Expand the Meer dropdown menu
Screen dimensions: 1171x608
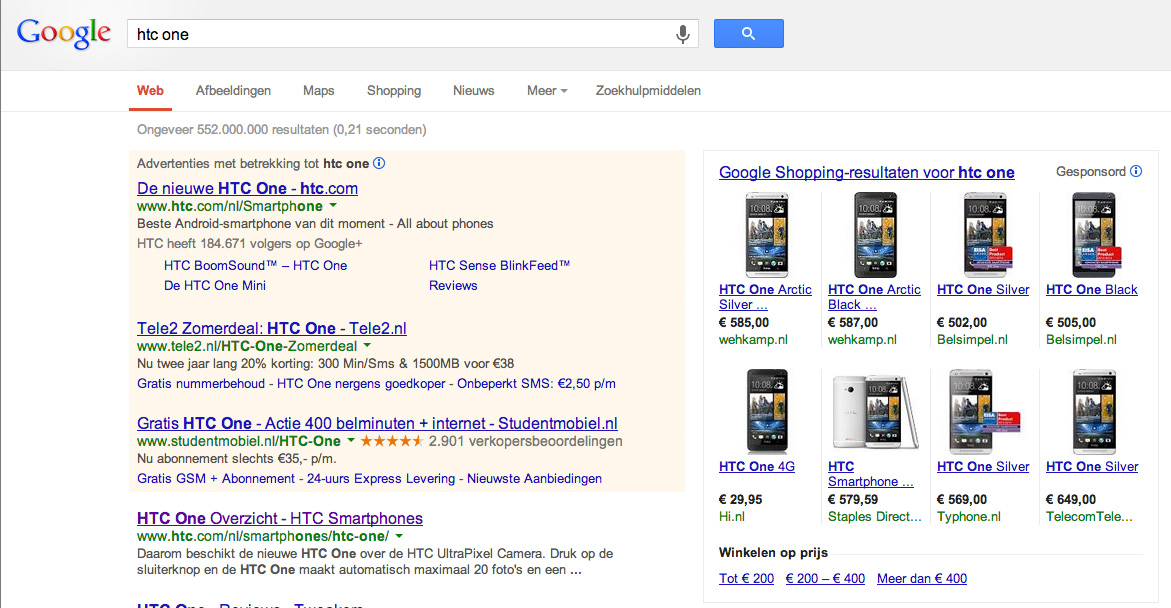tap(546, 91)
